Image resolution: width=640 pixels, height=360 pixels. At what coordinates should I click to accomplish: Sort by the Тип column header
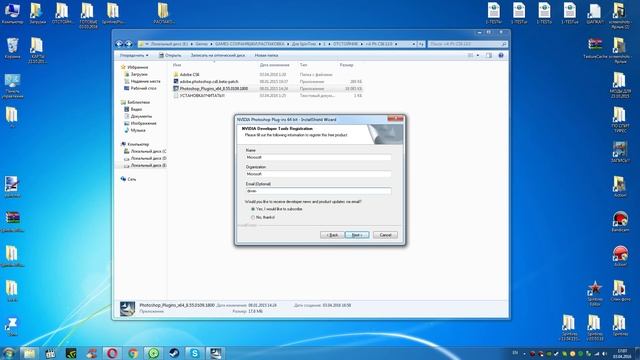tap(303, 65)
